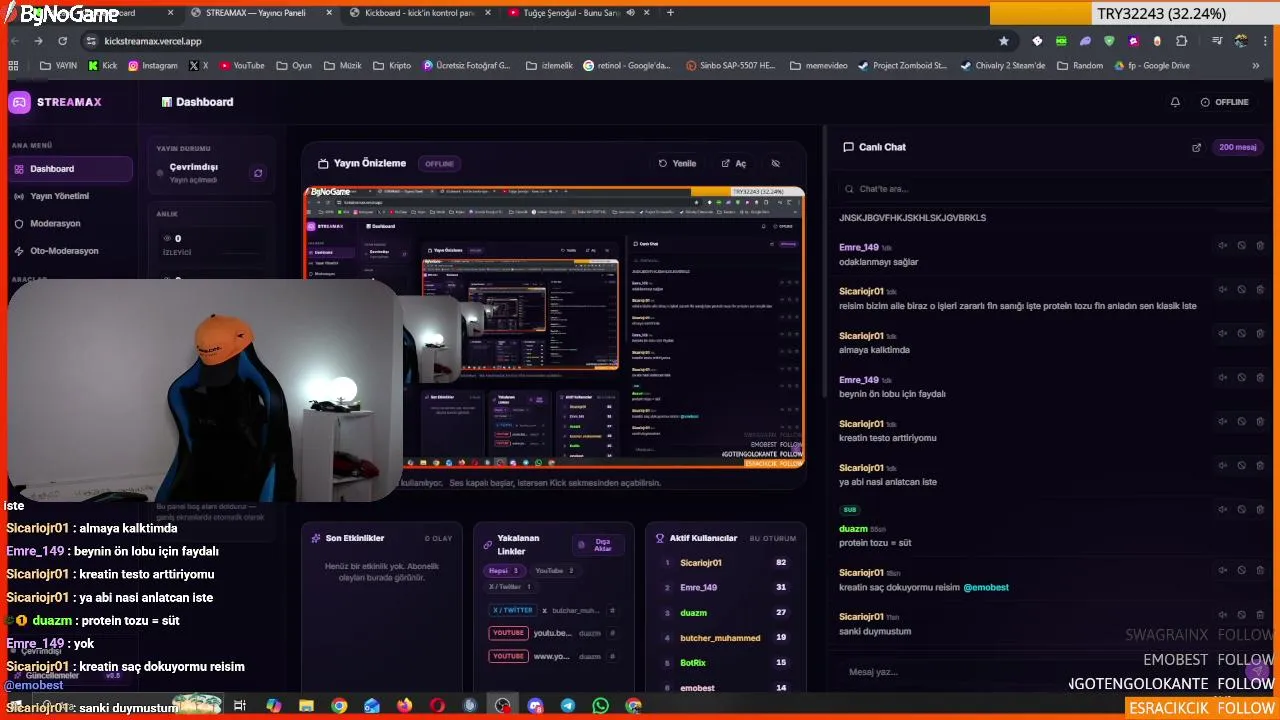
Task: Select the X / Twitter 1 filter
Action: (510, 587)
